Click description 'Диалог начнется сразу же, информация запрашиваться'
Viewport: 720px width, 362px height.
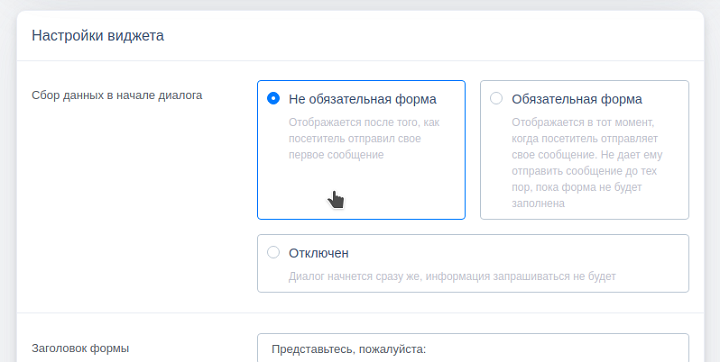(x=452, y=277)
